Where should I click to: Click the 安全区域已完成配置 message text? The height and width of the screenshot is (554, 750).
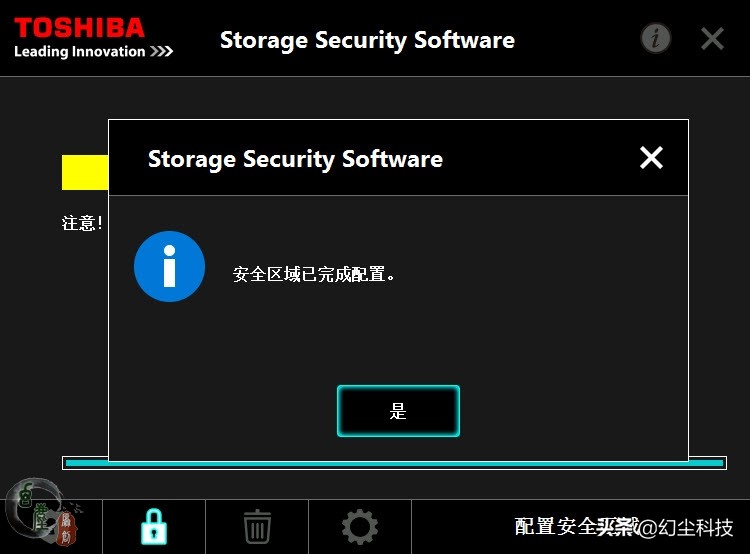(314, 273)
